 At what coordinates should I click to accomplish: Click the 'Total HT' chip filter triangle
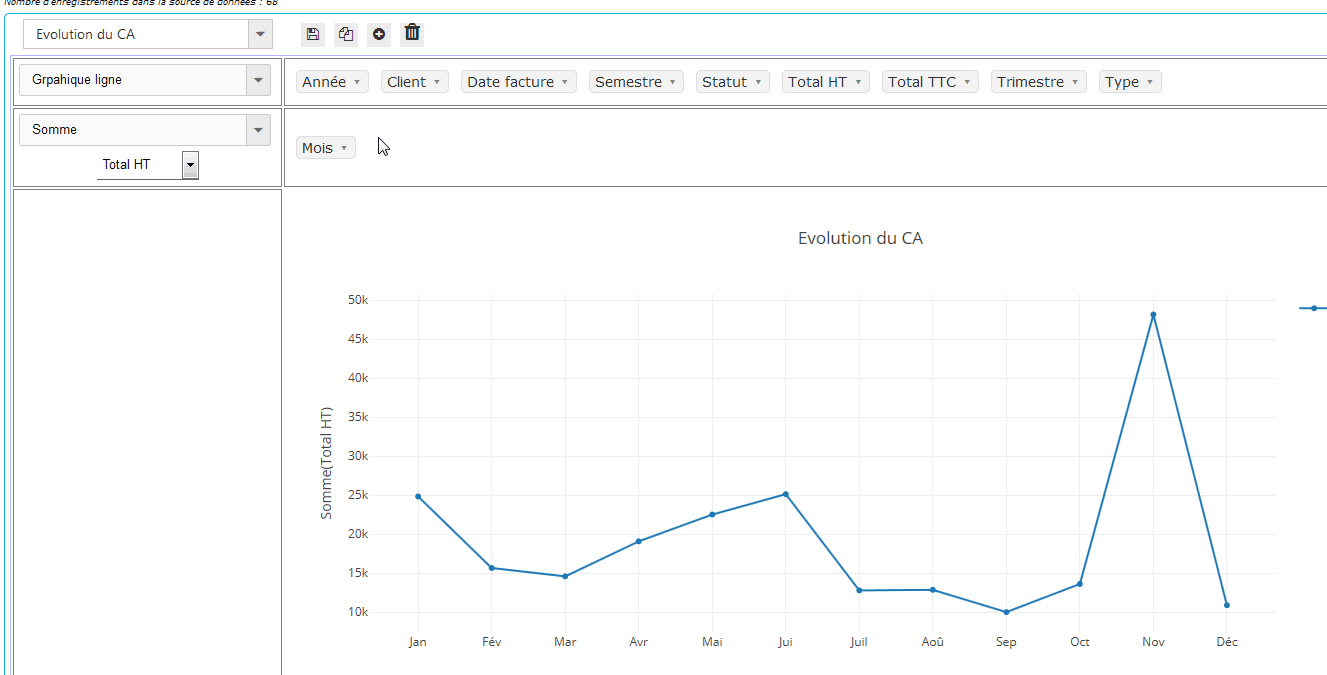pyautogui.click(x=859, y=83)
